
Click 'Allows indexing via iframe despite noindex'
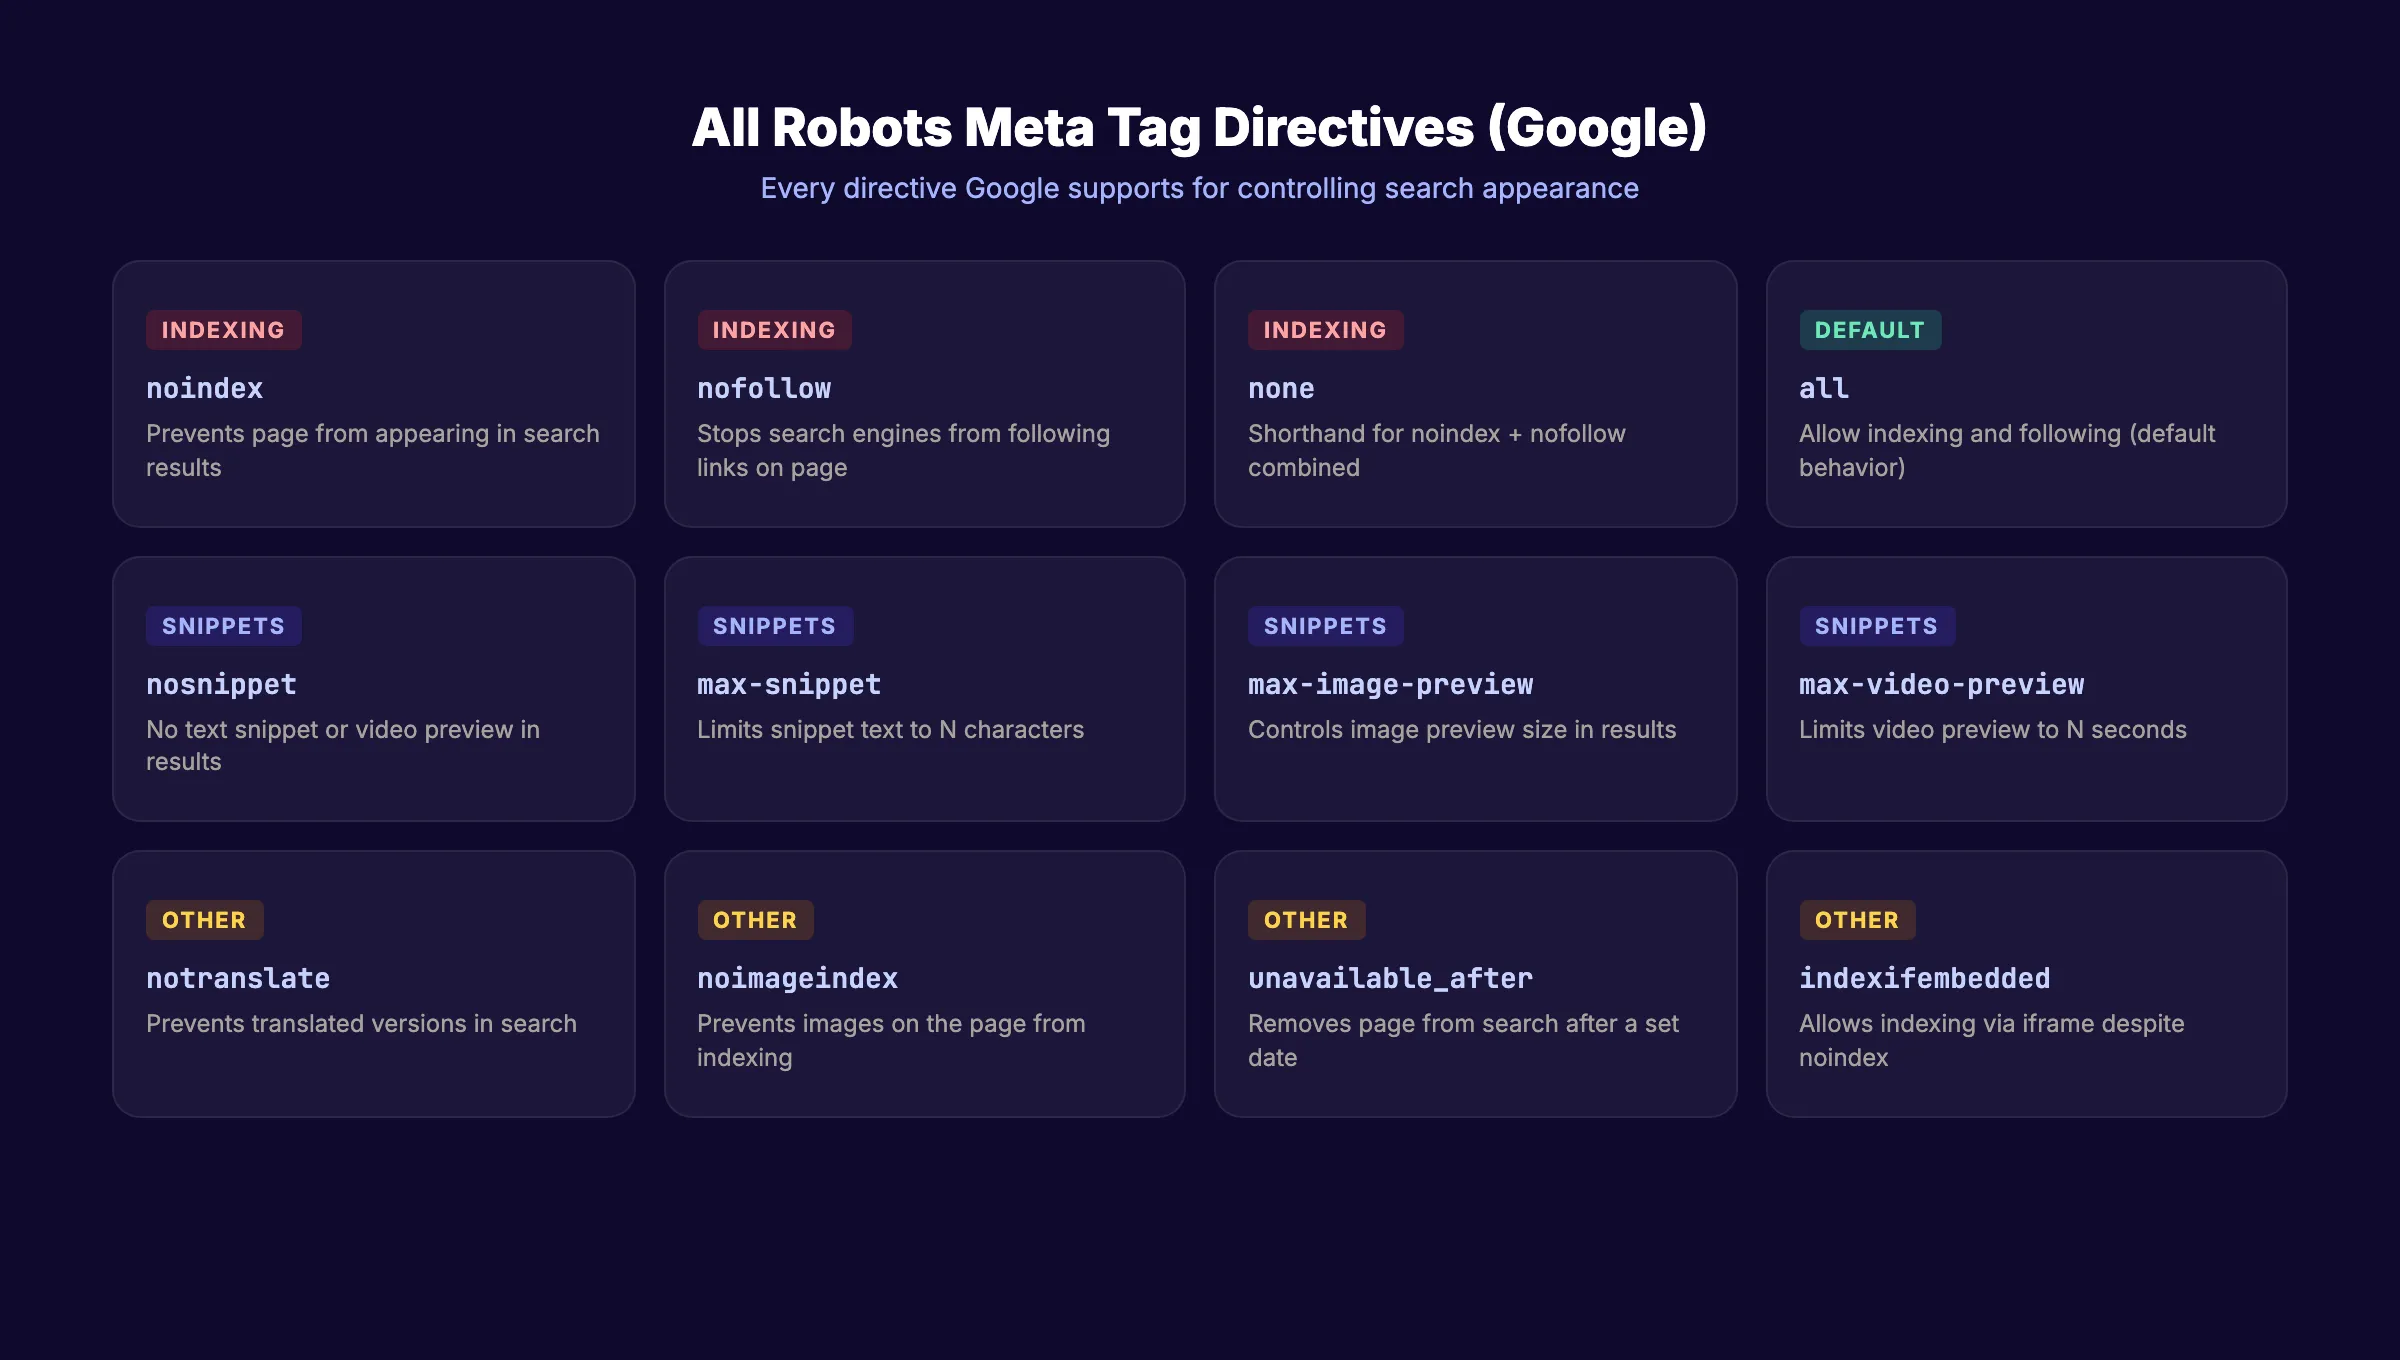pyautogui.click(x=1991, y=1040)
